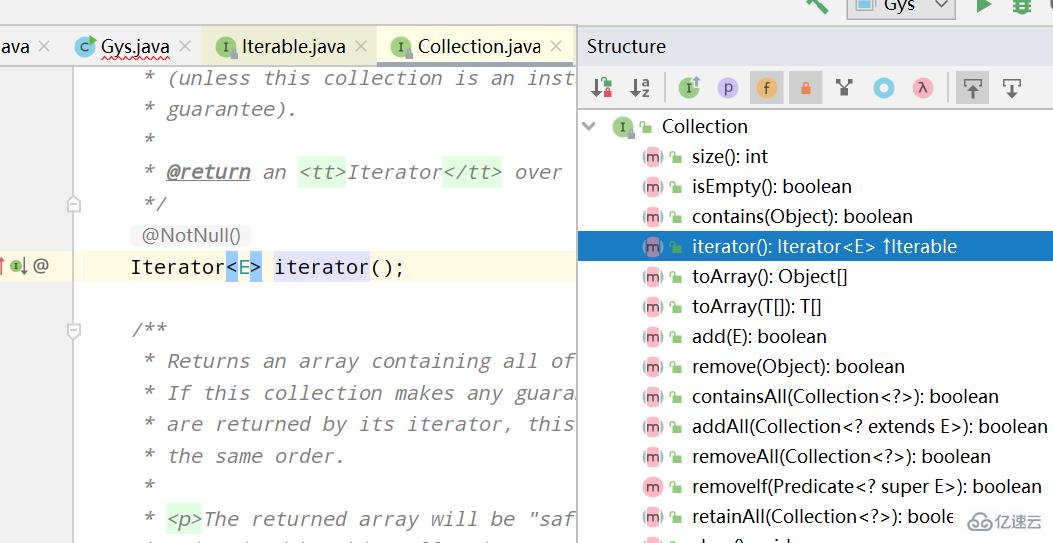Toggle show properties filter
The image size is (1053, 543).
click(x=728, y=88)
